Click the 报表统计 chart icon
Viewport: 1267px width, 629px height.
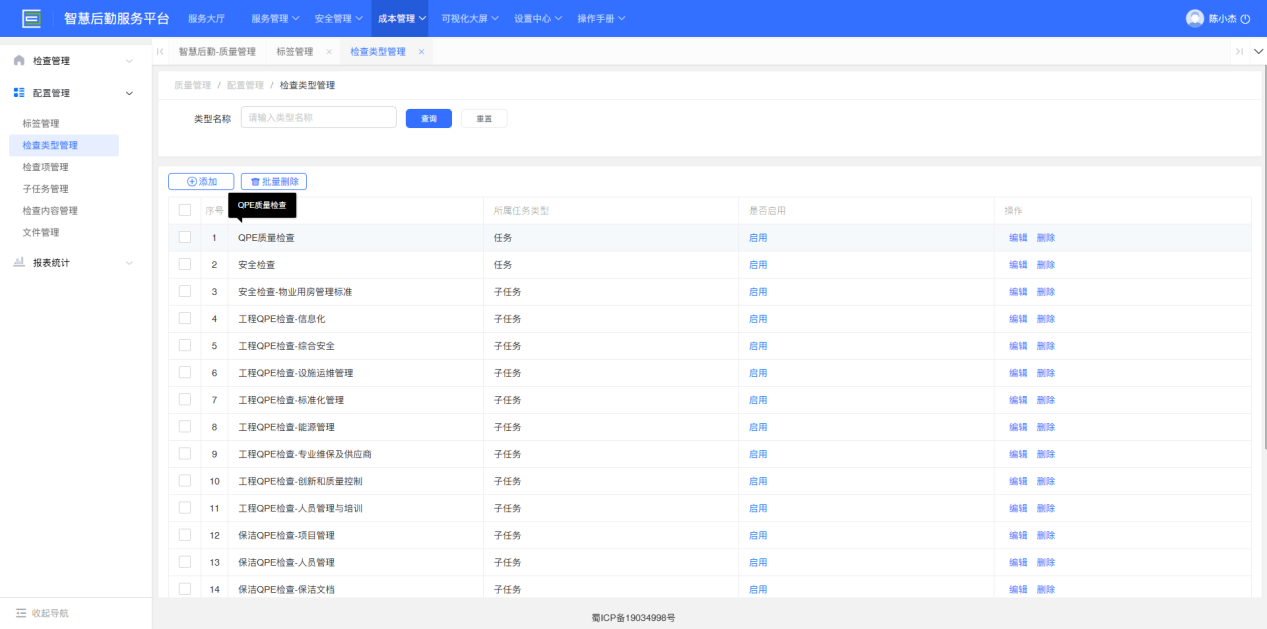pyautogui.click(x=19, y=263)
